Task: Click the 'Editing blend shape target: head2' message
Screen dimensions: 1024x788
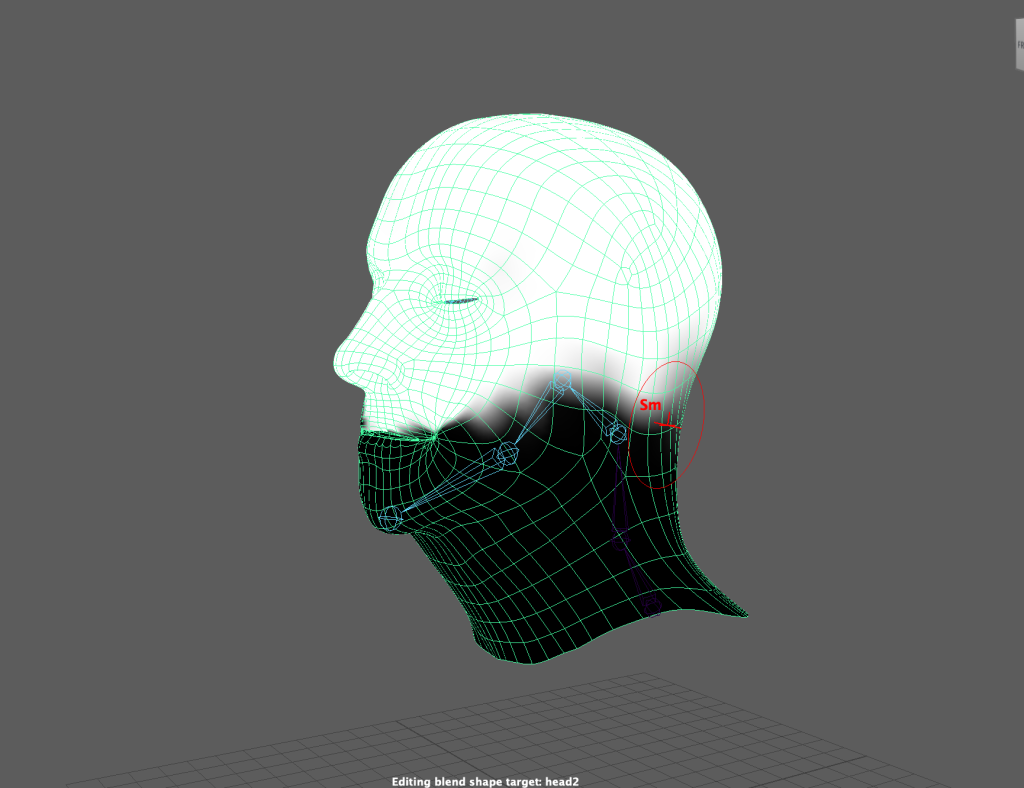Action: pos(485,781)
